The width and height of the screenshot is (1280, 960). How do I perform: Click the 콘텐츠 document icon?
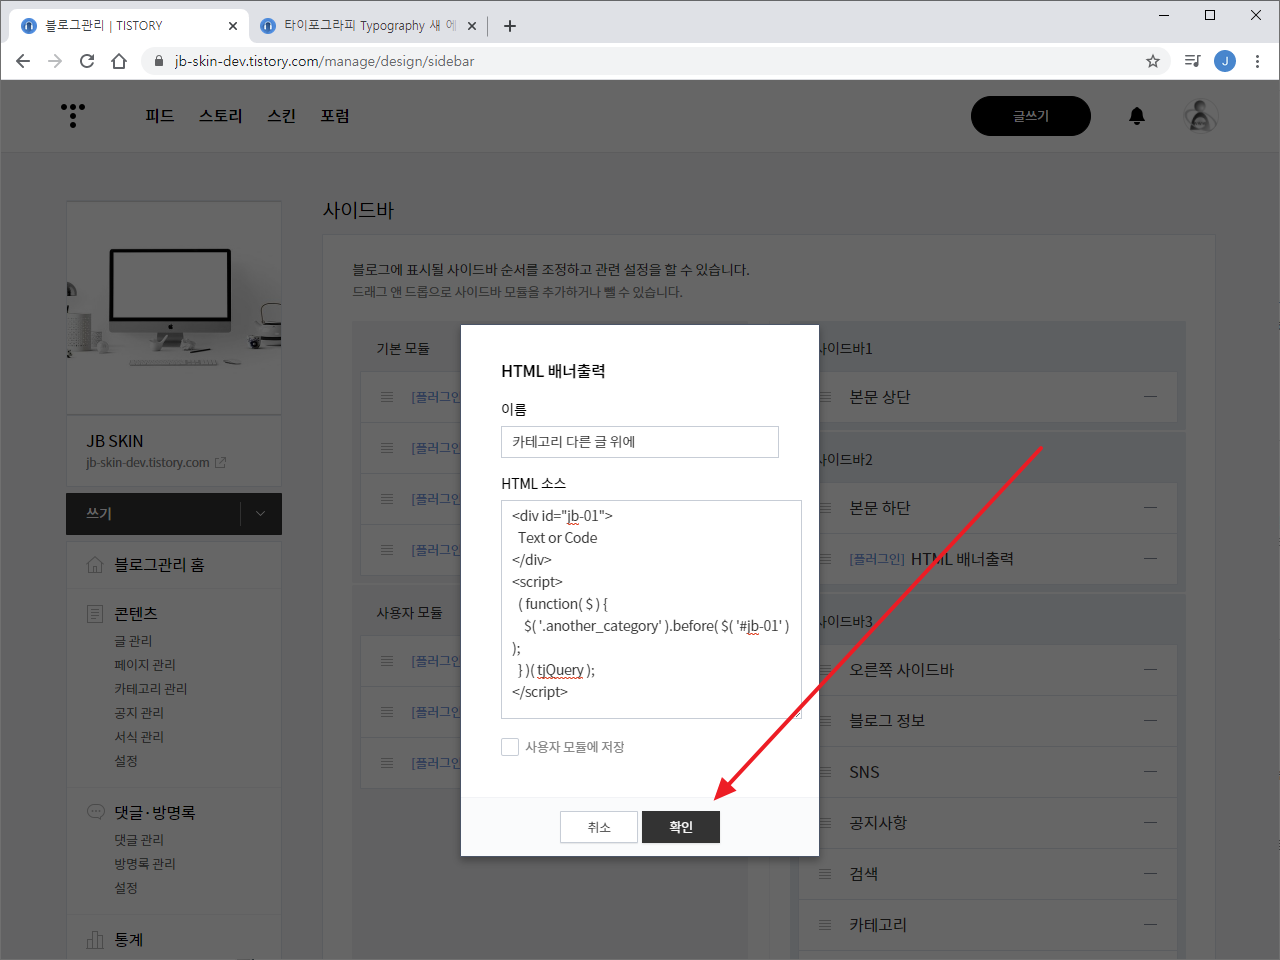pos(95,613)
